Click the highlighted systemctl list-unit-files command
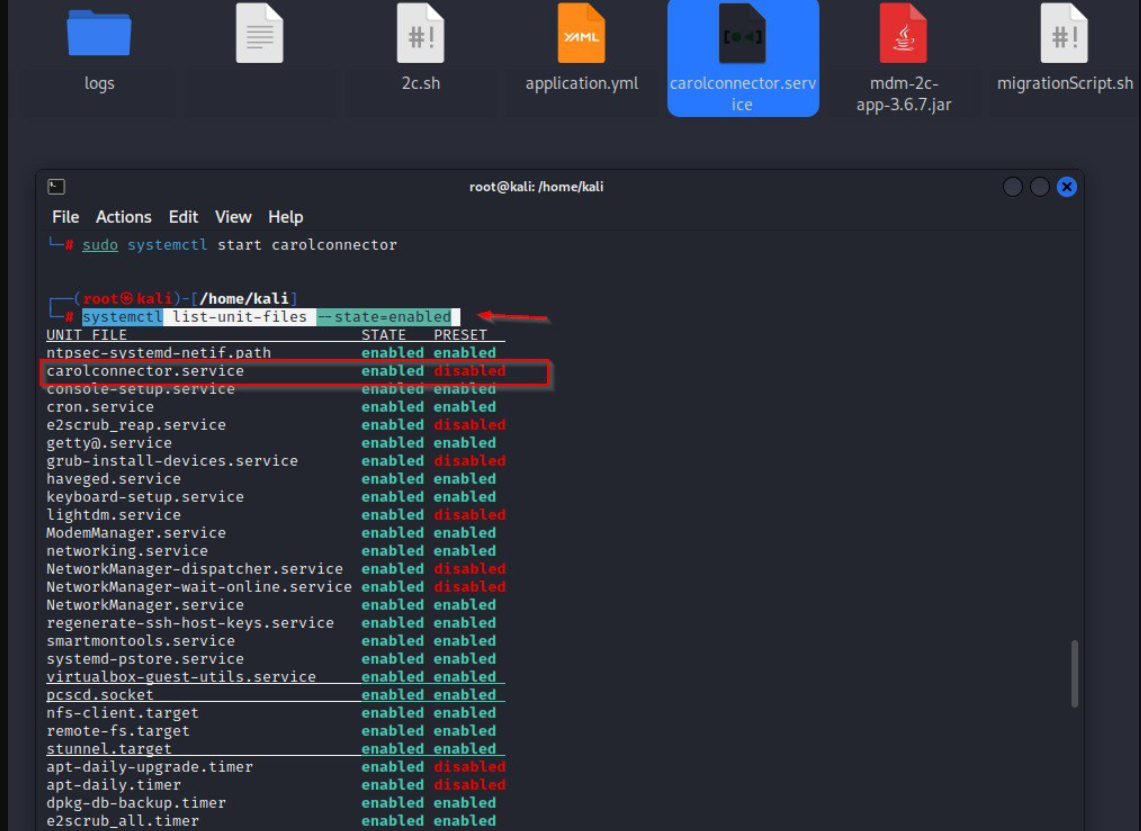Screen dimensions: 1141x831 [266, 317]
